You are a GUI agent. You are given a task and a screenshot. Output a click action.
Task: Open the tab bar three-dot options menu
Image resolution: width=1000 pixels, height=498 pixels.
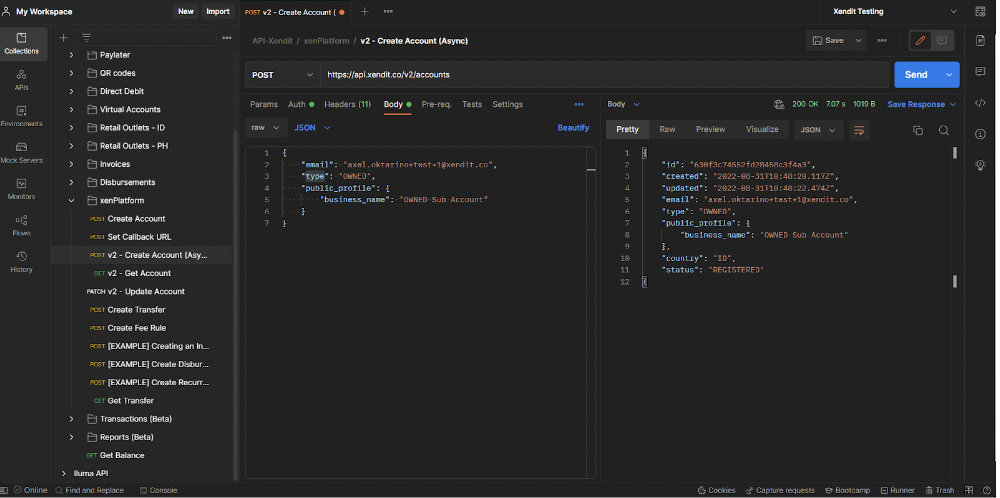[x=388, y=11]
